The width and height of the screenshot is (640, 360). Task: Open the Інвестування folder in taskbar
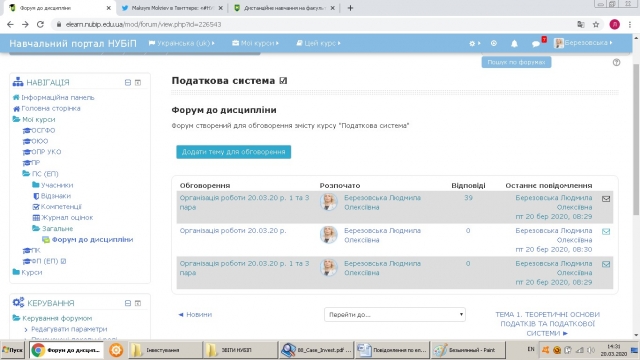pos(165,350)
